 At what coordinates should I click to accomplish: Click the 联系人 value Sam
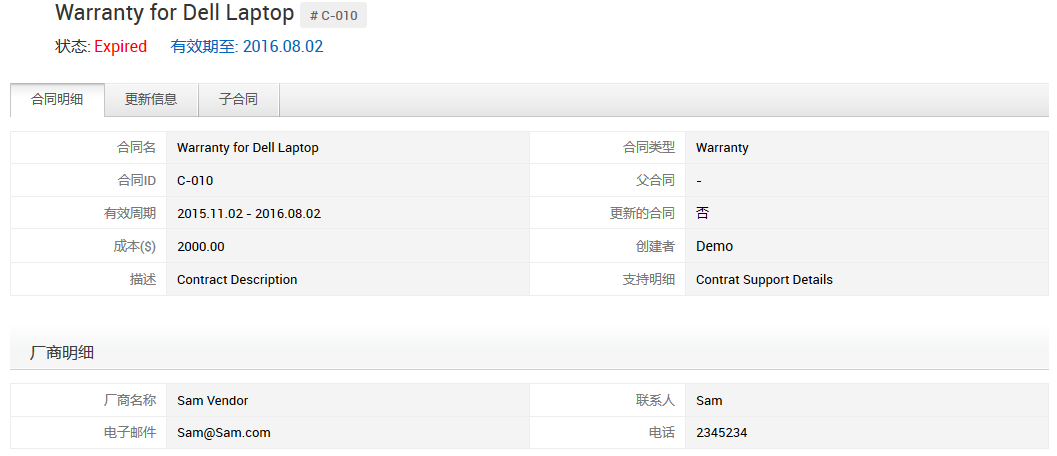point(709,401)
